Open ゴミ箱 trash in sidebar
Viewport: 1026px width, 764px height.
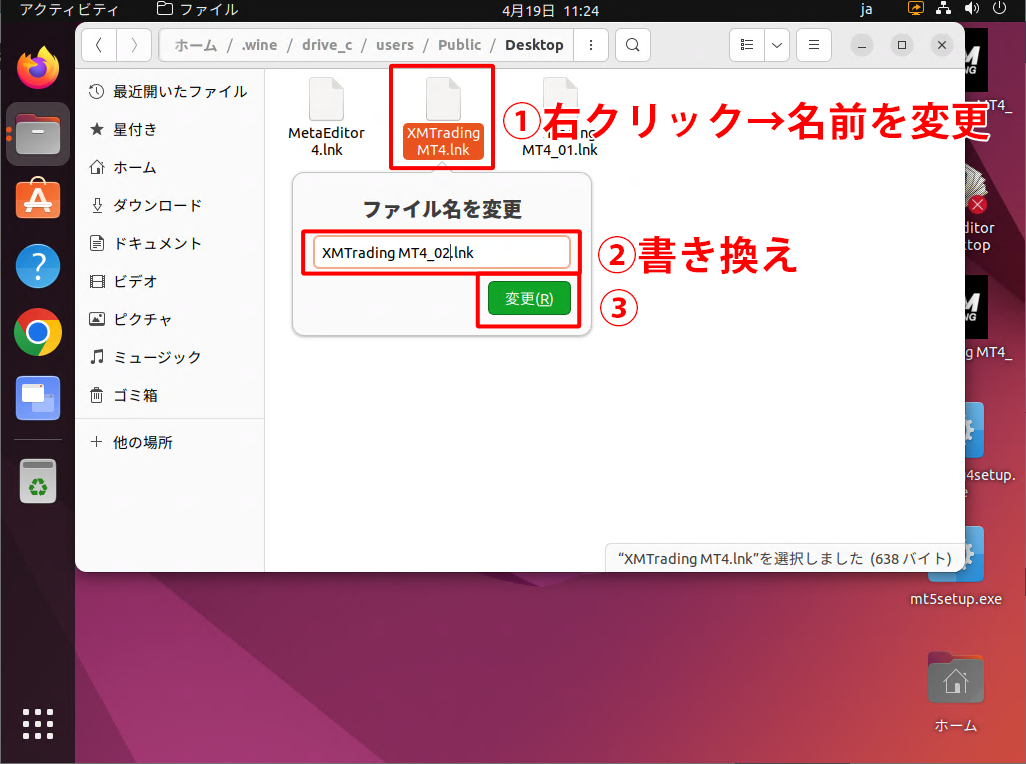(x=135, y=396)
